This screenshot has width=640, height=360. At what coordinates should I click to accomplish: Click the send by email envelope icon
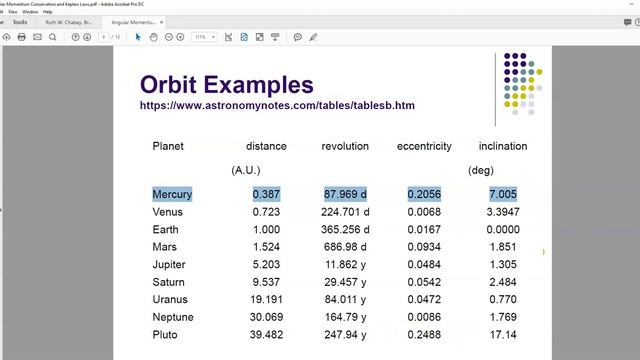pos(37,37)
